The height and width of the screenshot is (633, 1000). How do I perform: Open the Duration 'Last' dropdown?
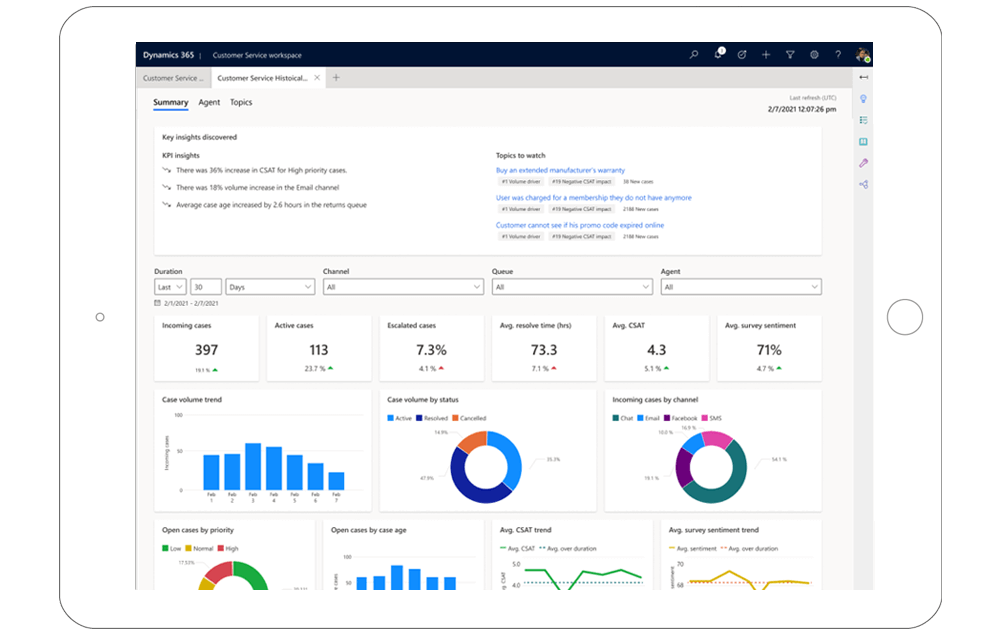170,287
